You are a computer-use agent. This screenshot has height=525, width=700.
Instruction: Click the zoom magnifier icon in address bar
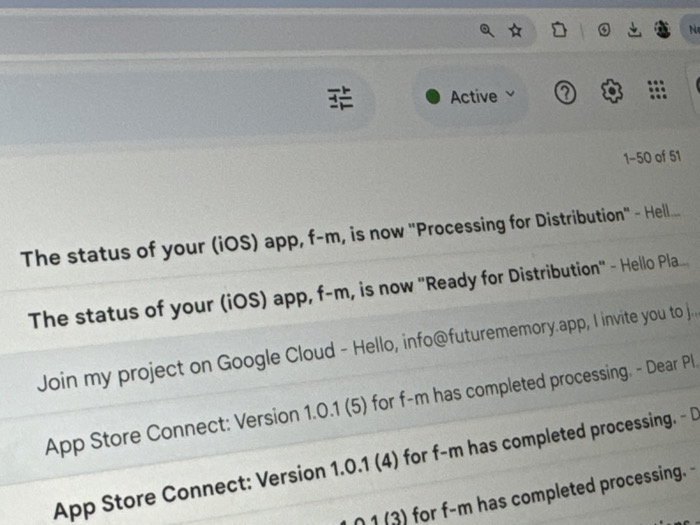pos(487,31)
